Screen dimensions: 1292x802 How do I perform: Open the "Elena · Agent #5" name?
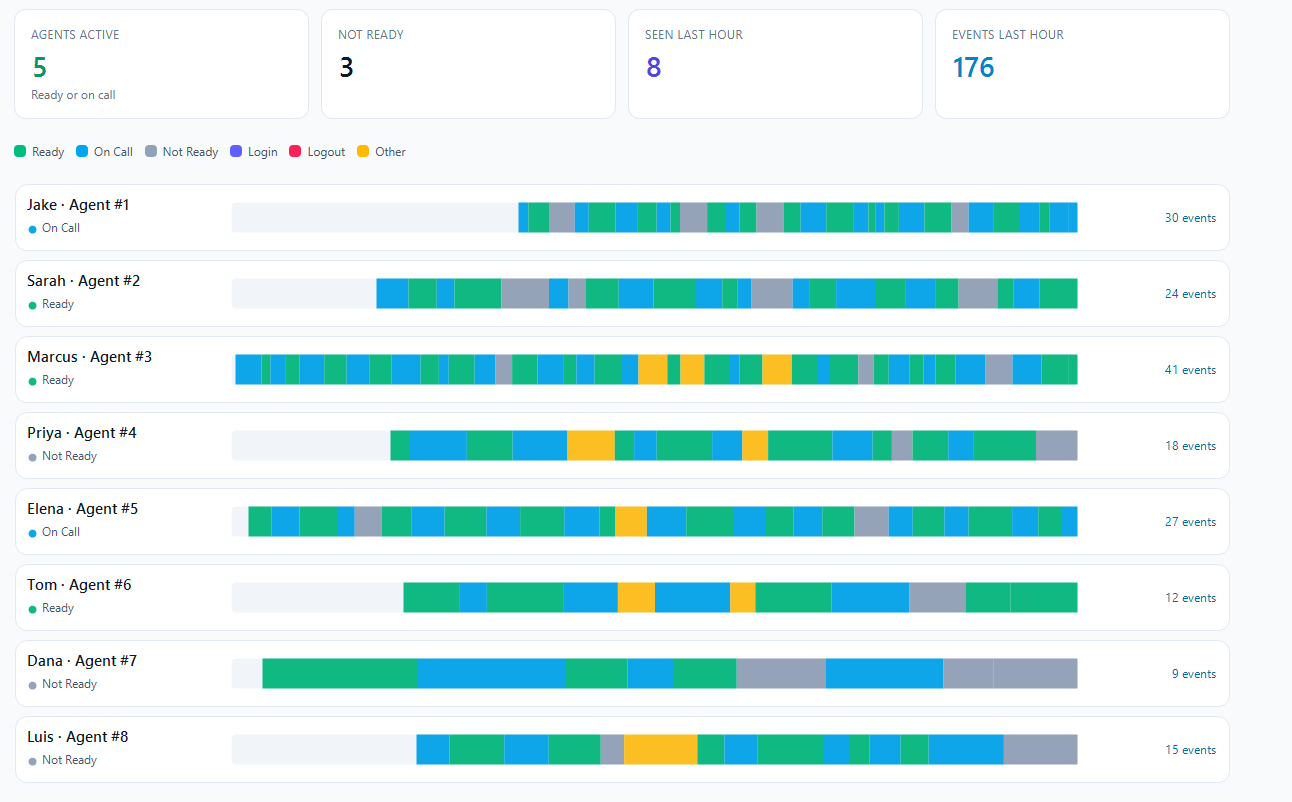coord(83,509)
